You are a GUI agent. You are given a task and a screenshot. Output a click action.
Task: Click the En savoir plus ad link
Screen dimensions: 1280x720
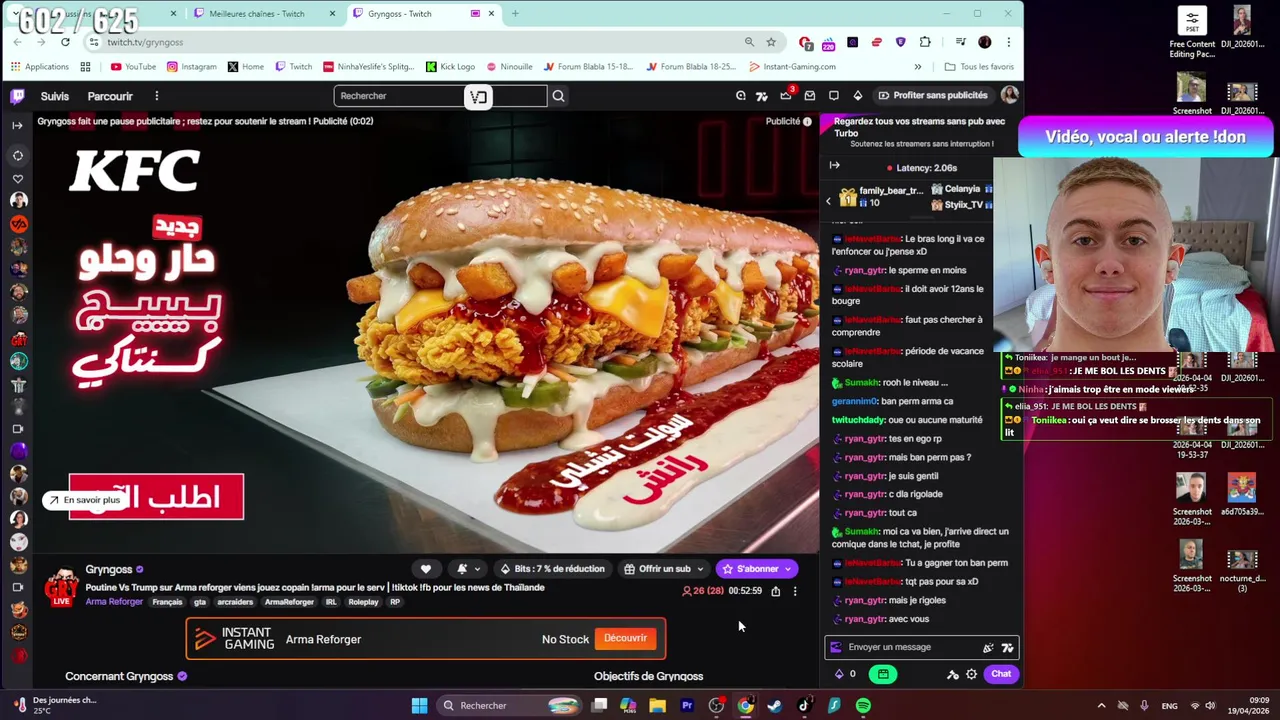point(84,500)
